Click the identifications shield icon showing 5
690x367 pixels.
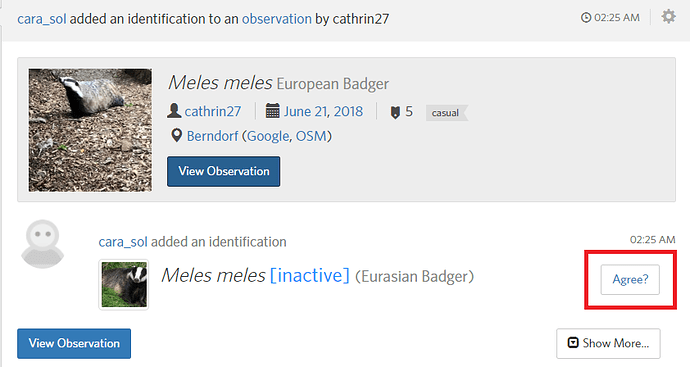pos(395,112)
